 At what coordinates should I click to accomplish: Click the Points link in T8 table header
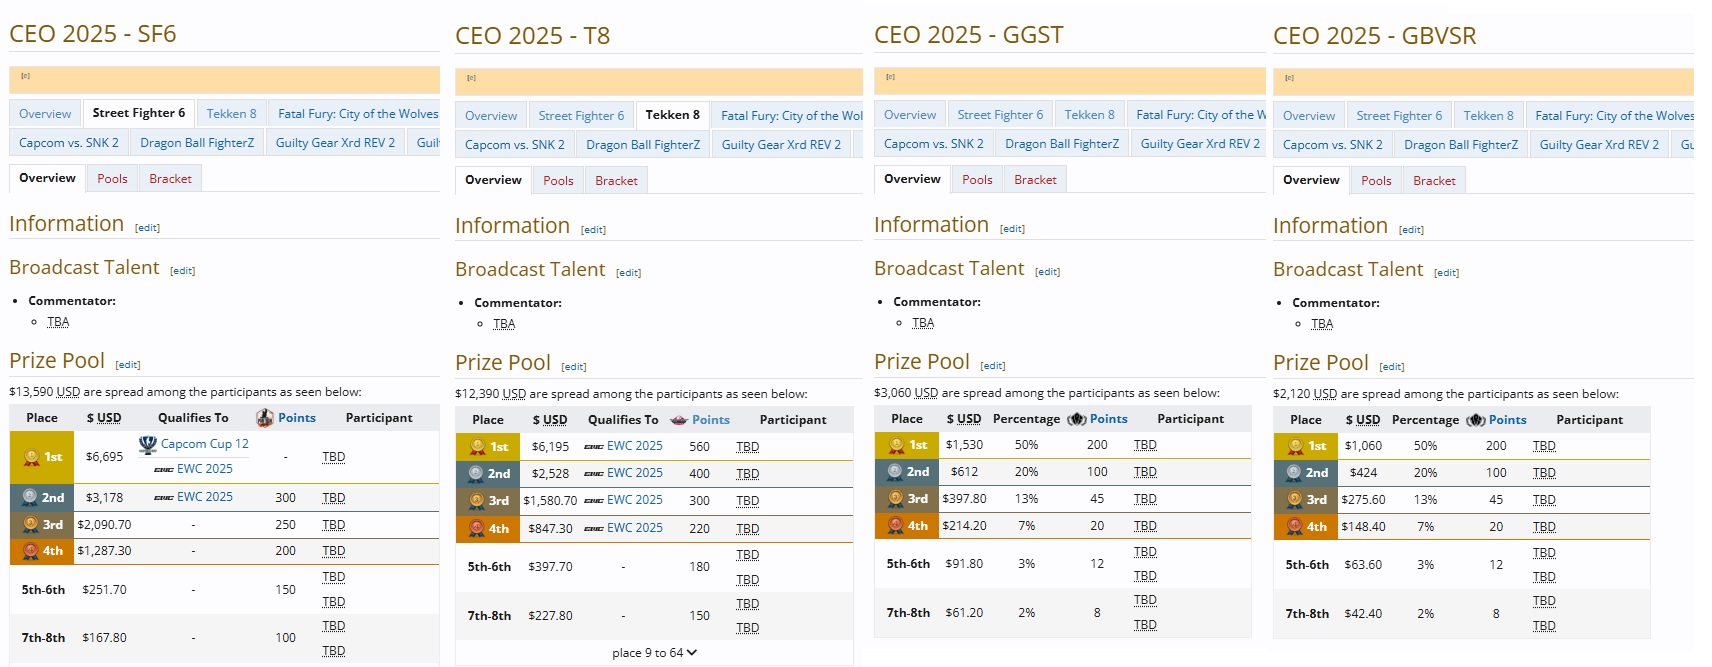[711, 420]
